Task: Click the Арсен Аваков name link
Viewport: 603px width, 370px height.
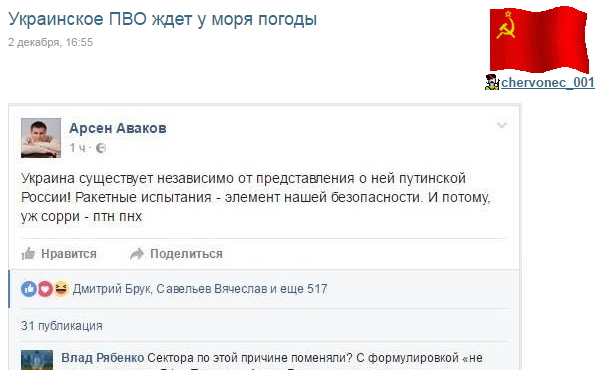Action: (x=118, y=128)
